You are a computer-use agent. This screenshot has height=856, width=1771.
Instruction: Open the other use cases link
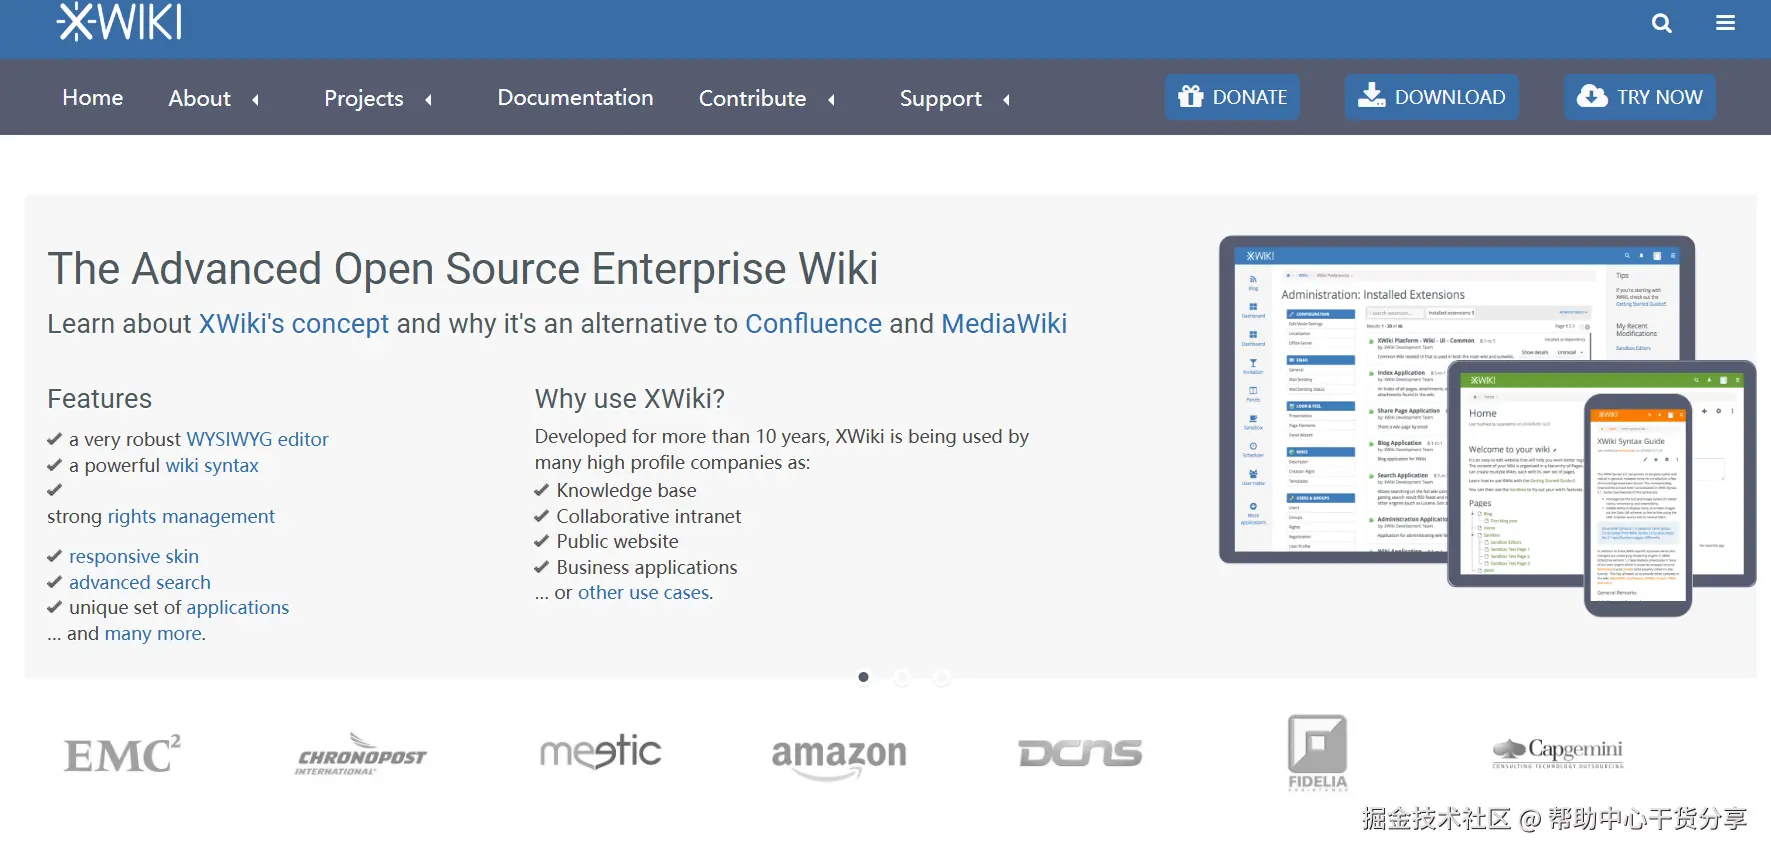pyautogui.click(x=644, y=592)
